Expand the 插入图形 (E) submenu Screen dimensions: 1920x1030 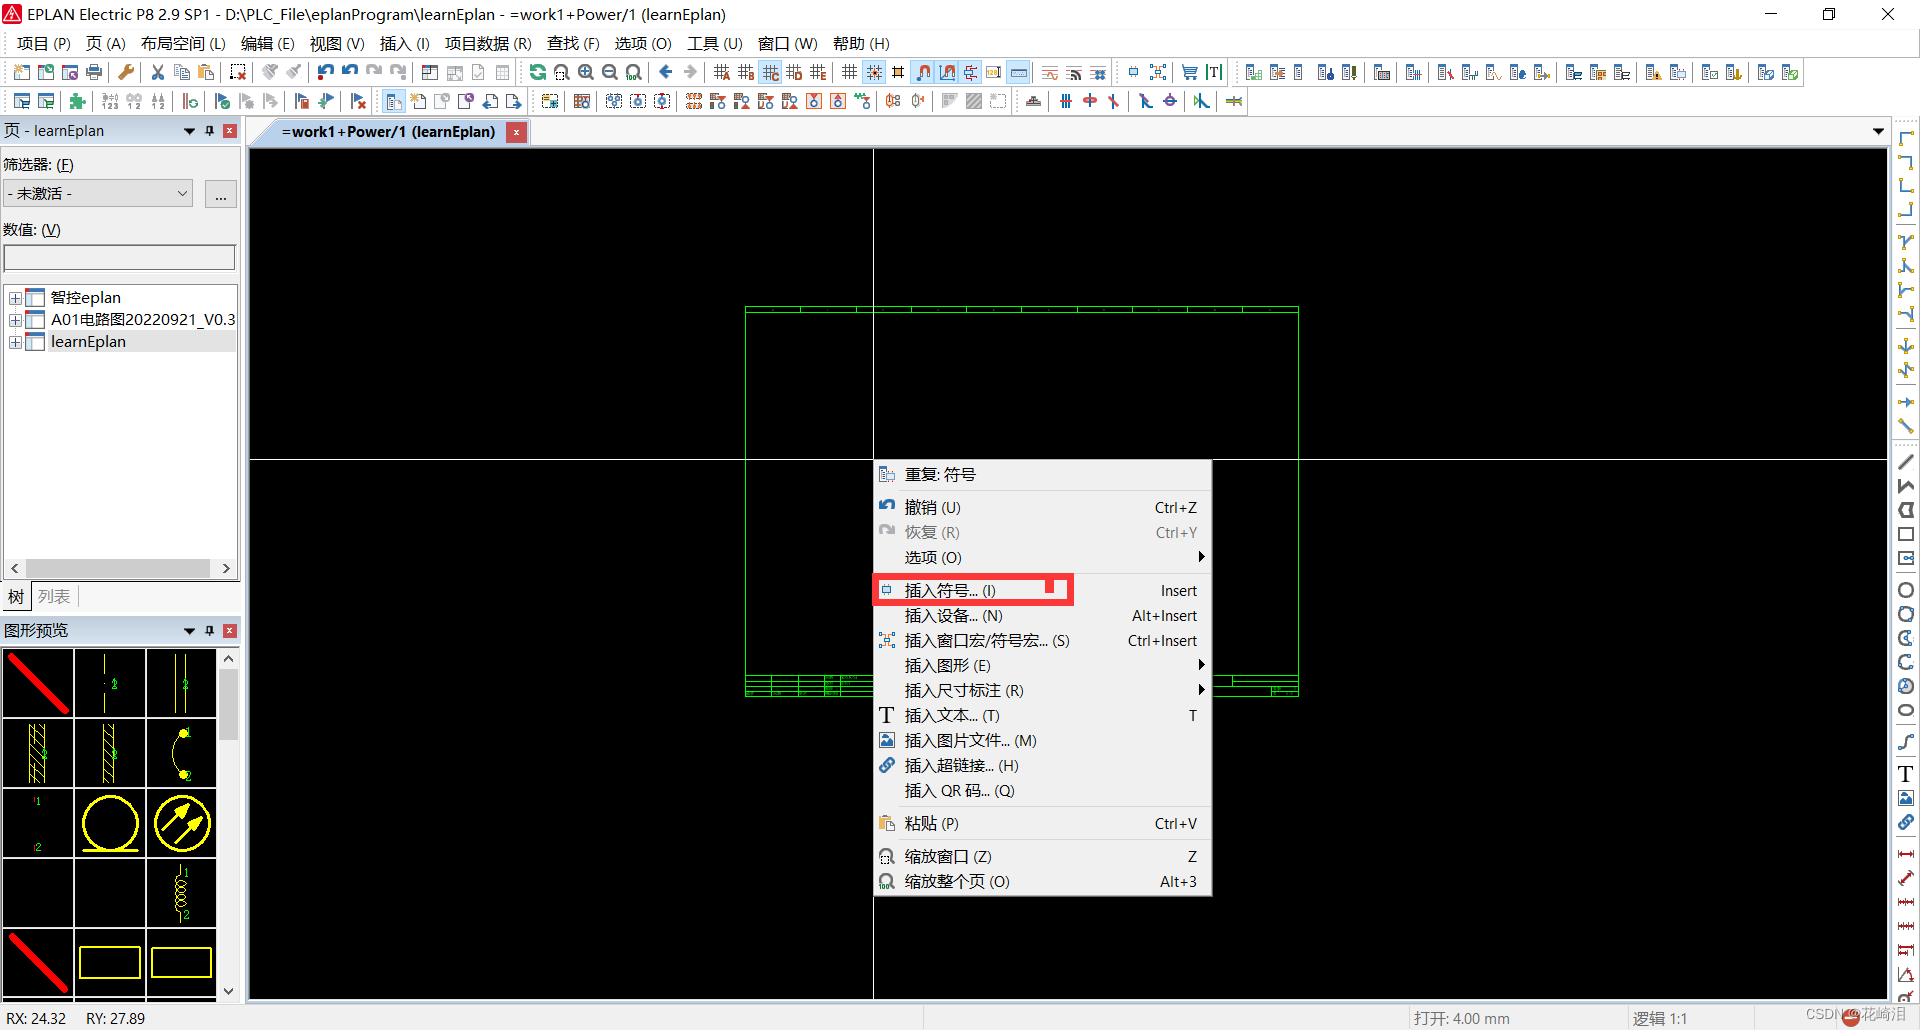pos(1042,665)
